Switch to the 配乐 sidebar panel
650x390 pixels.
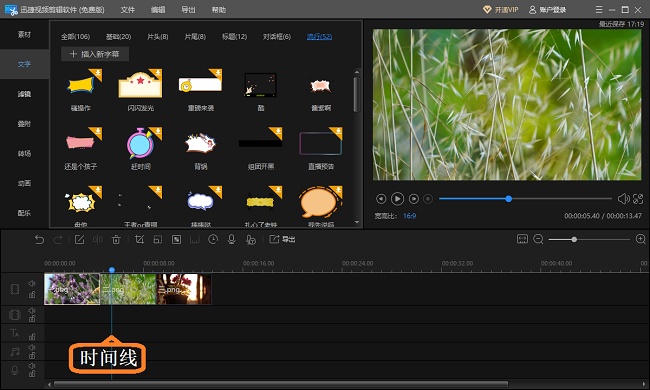(24, 213)
